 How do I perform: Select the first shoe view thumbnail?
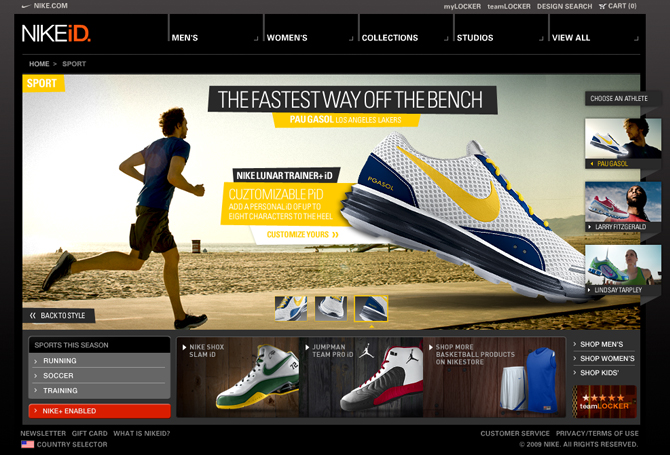(291, 308)
